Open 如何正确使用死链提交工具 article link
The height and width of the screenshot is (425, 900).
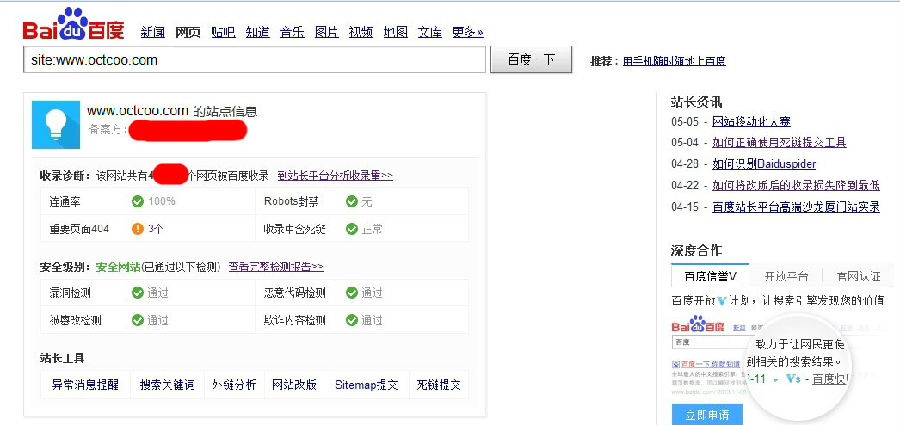point(779,142)
